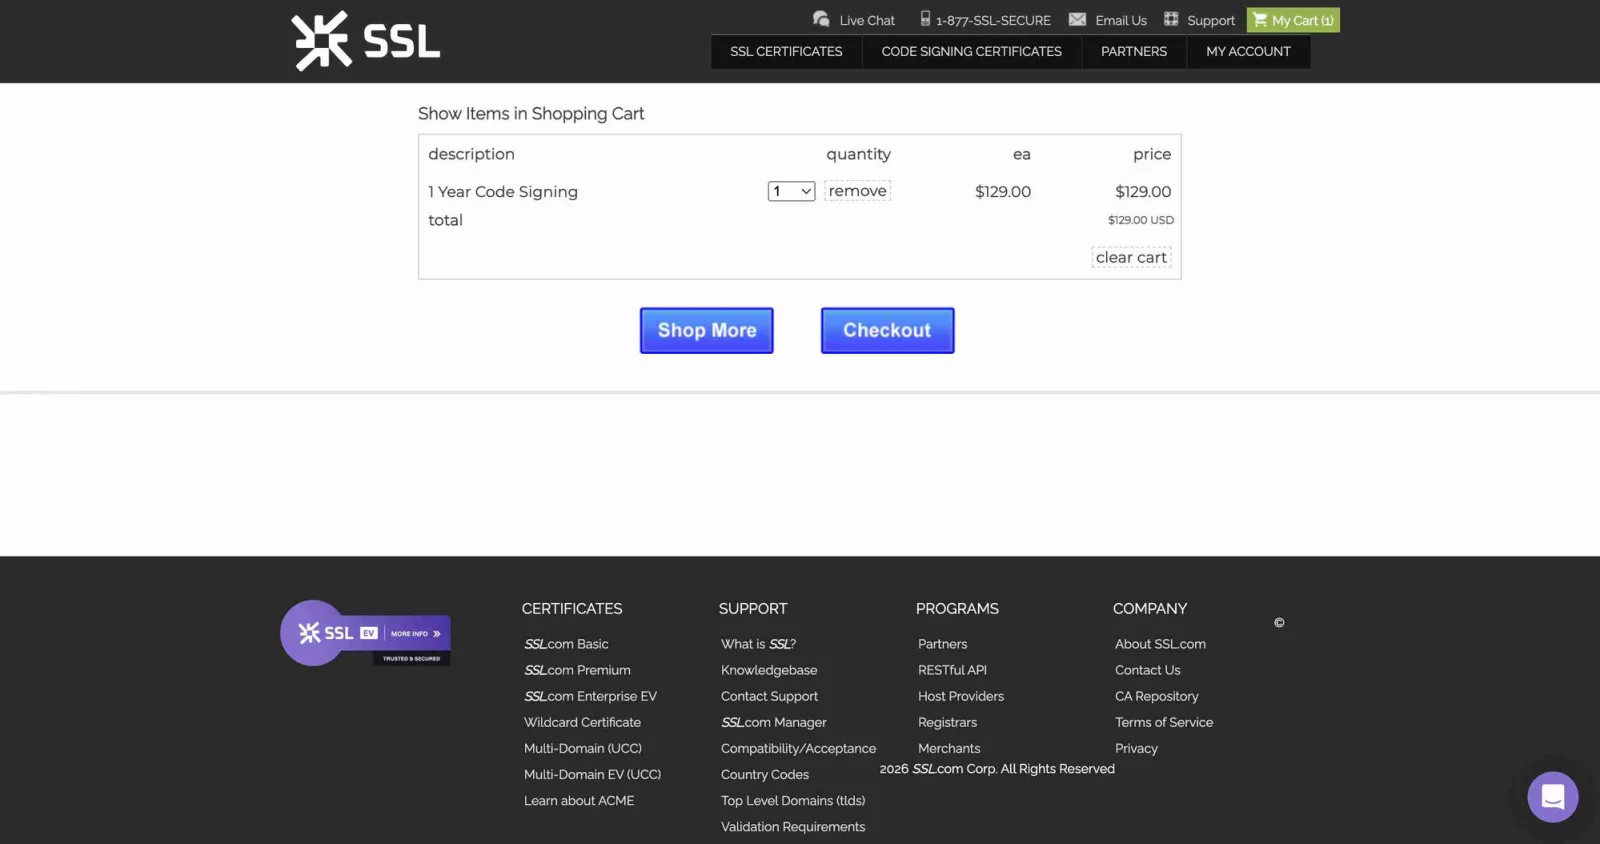Open the CA Repository link
The height and width of the screenshot is (844, 1600).
pyautogui.click(x=1156, y=697)
